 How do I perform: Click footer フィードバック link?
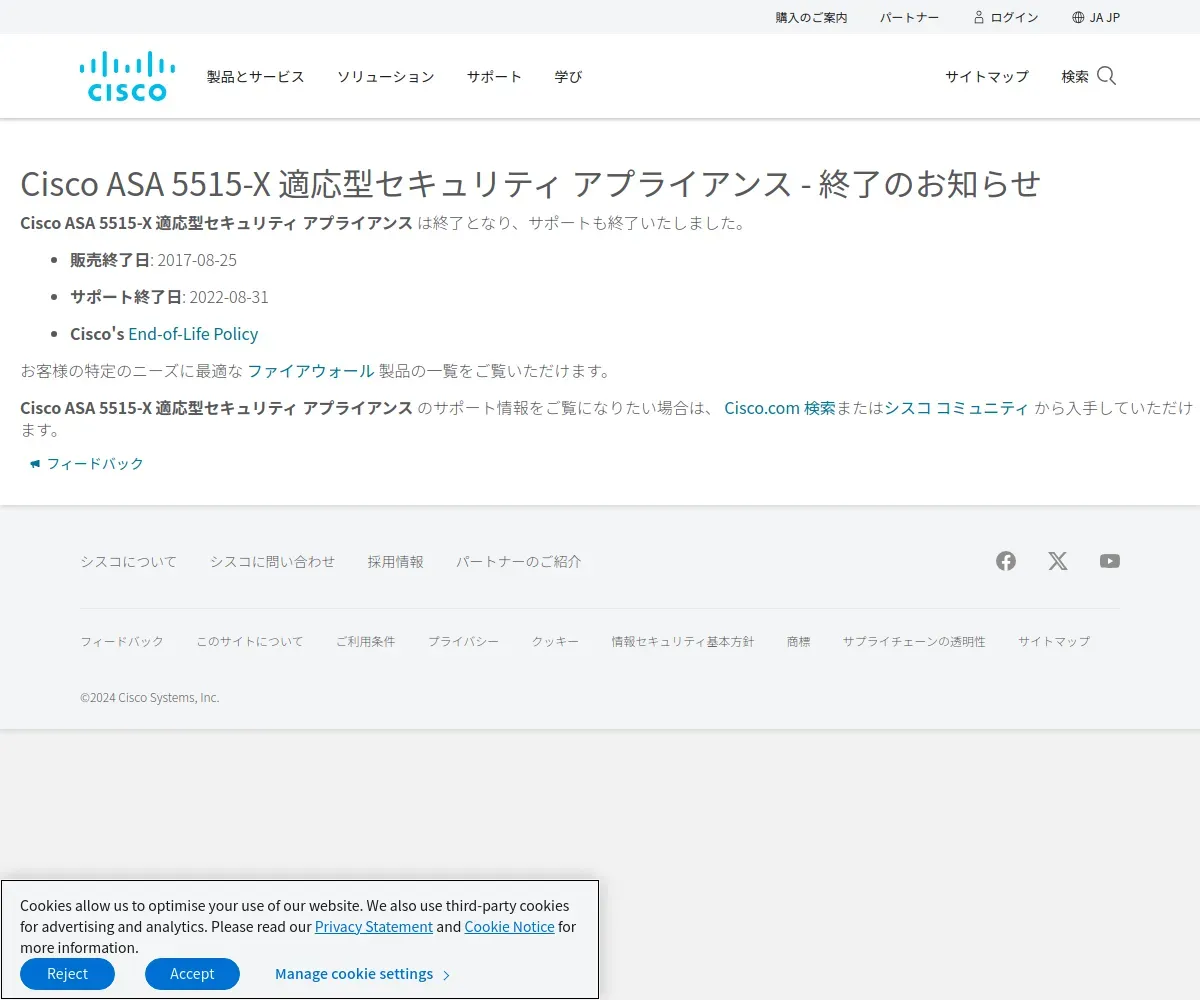pos(122,641)
